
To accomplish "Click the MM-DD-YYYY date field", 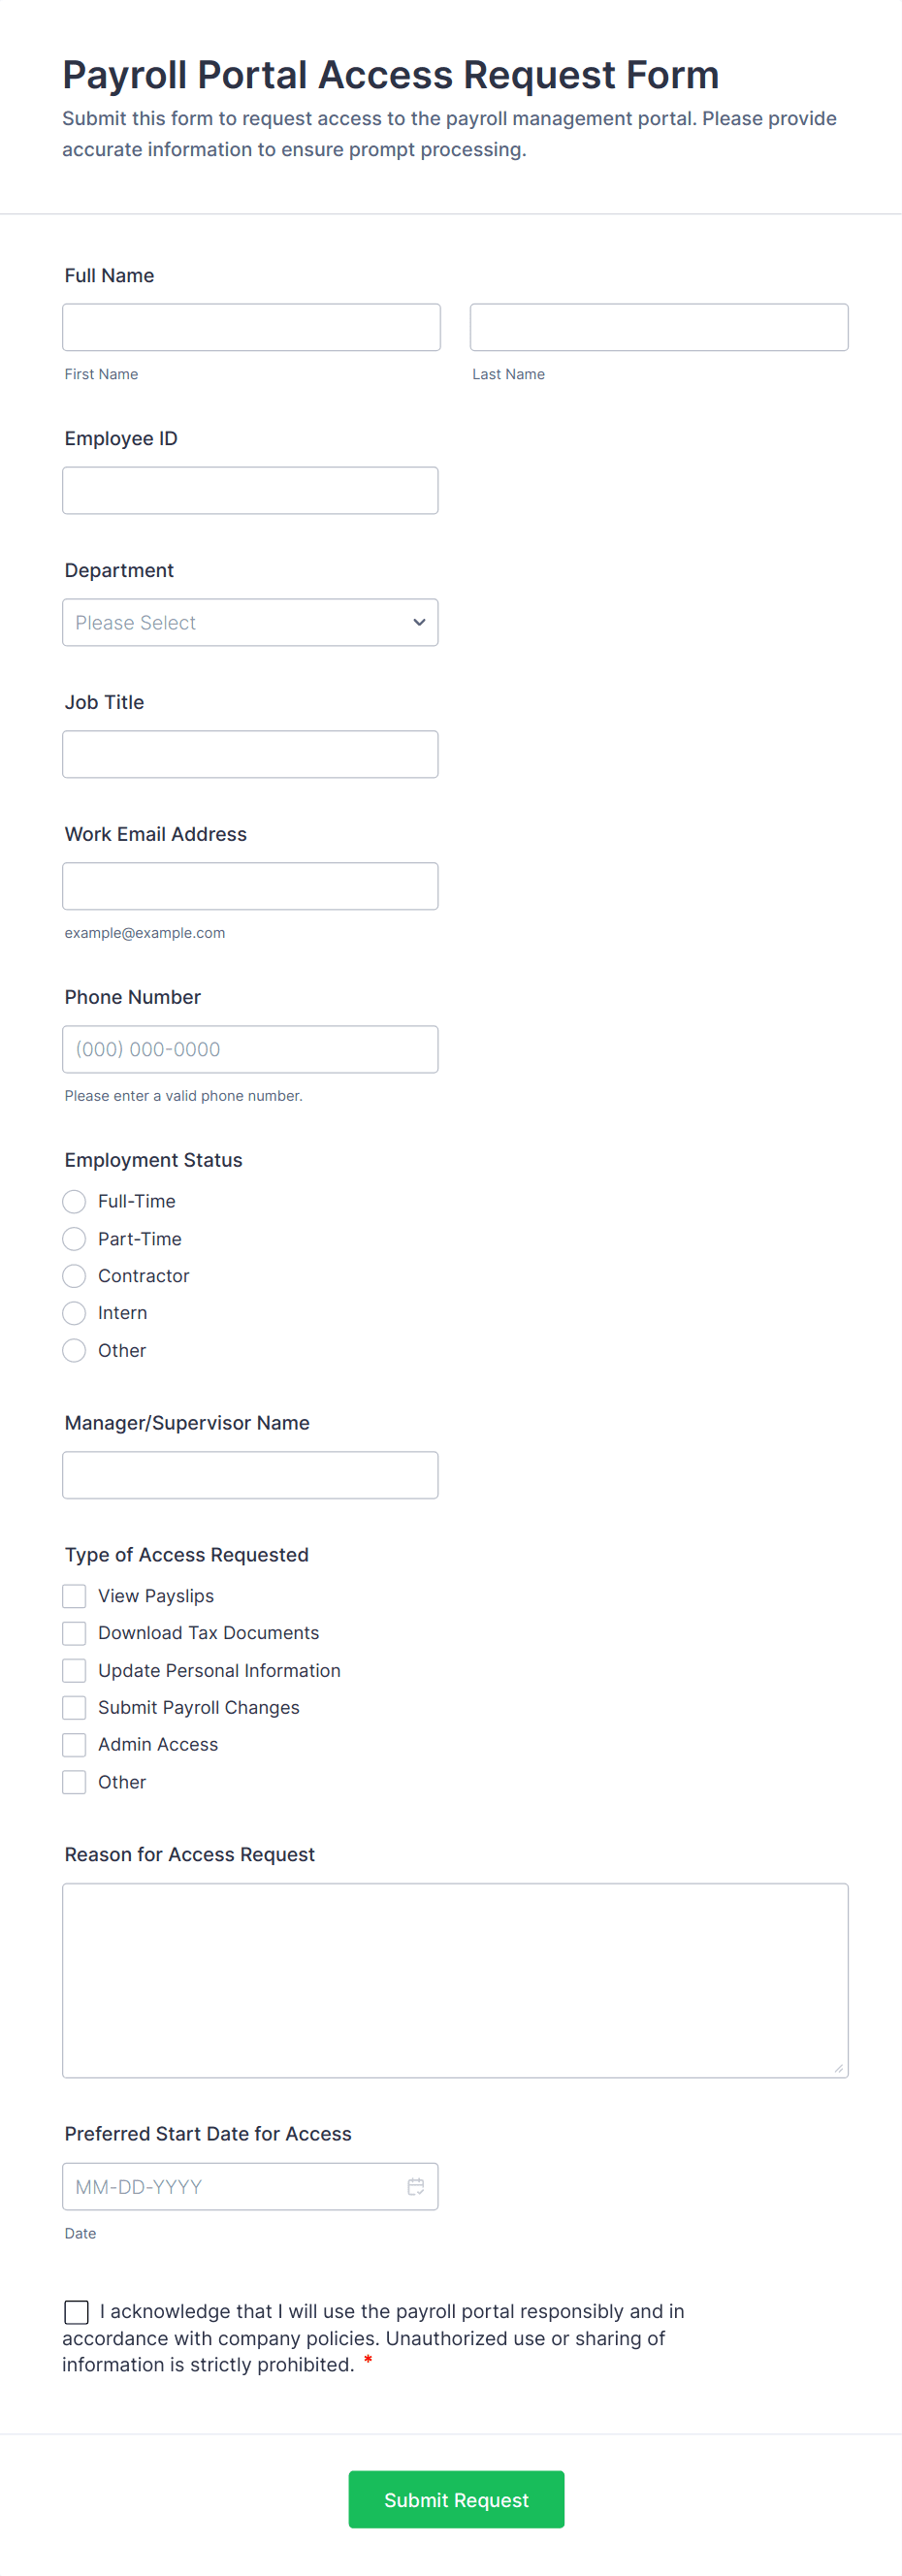I will tap(230, 2185).
